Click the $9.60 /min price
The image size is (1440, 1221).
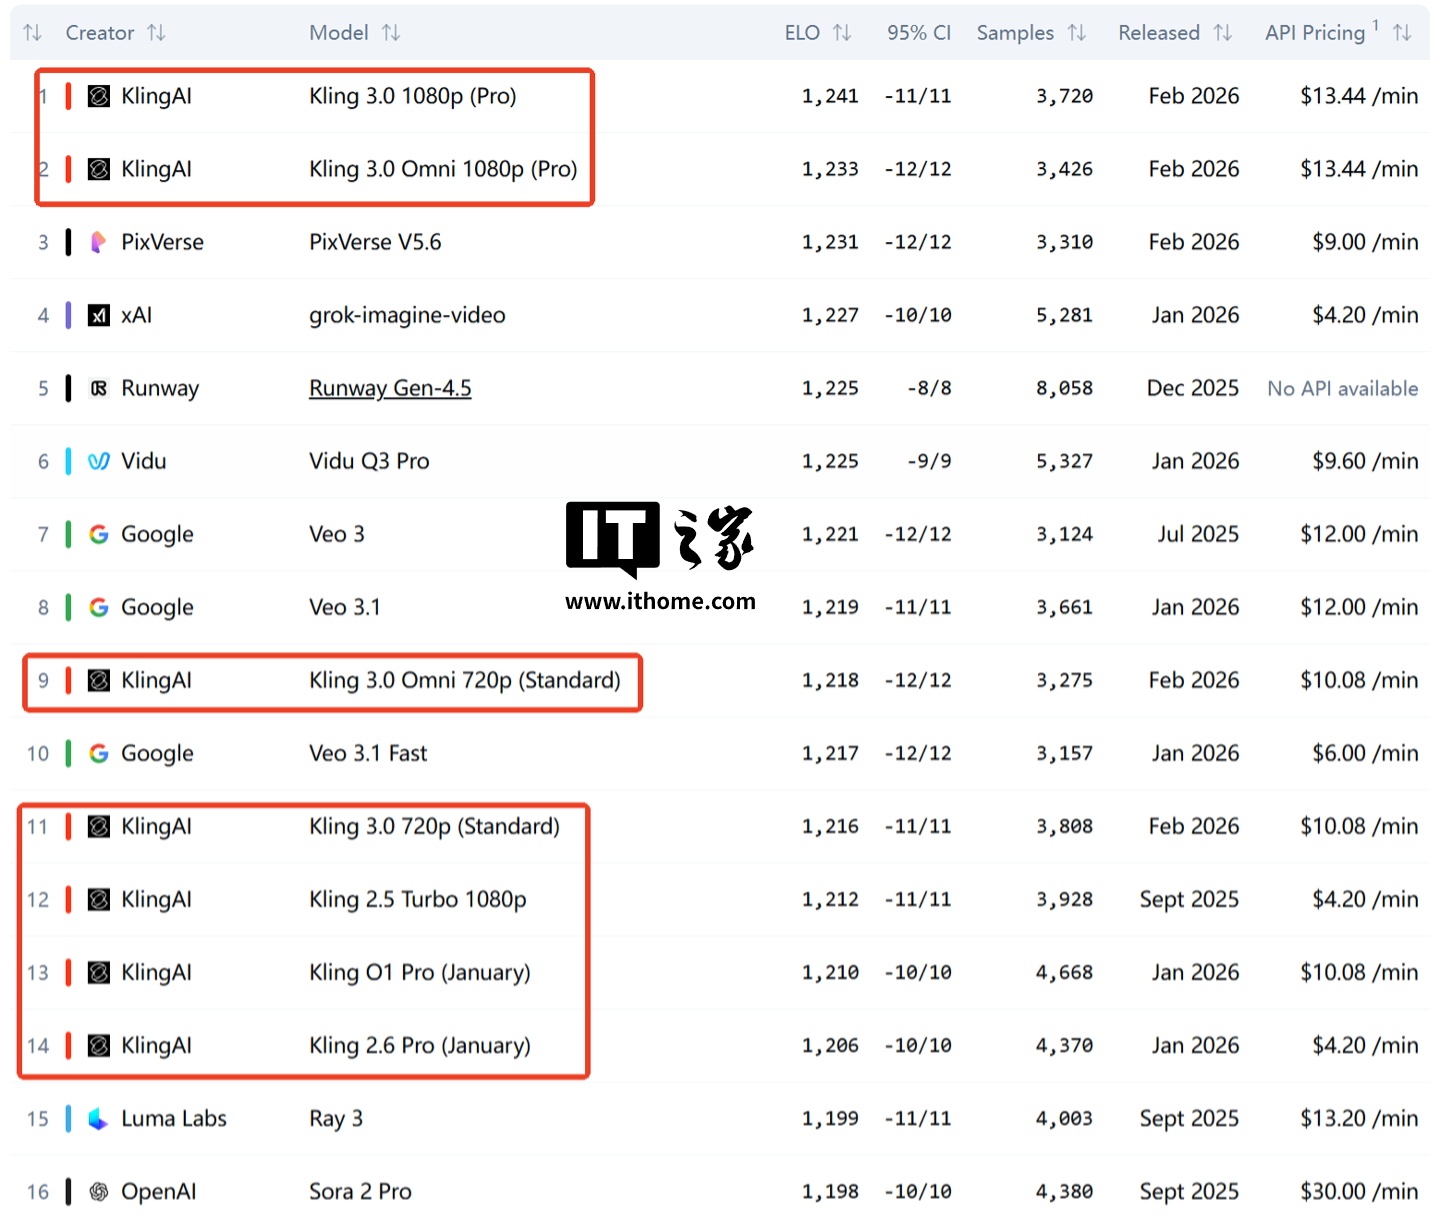click(1365, 461)
